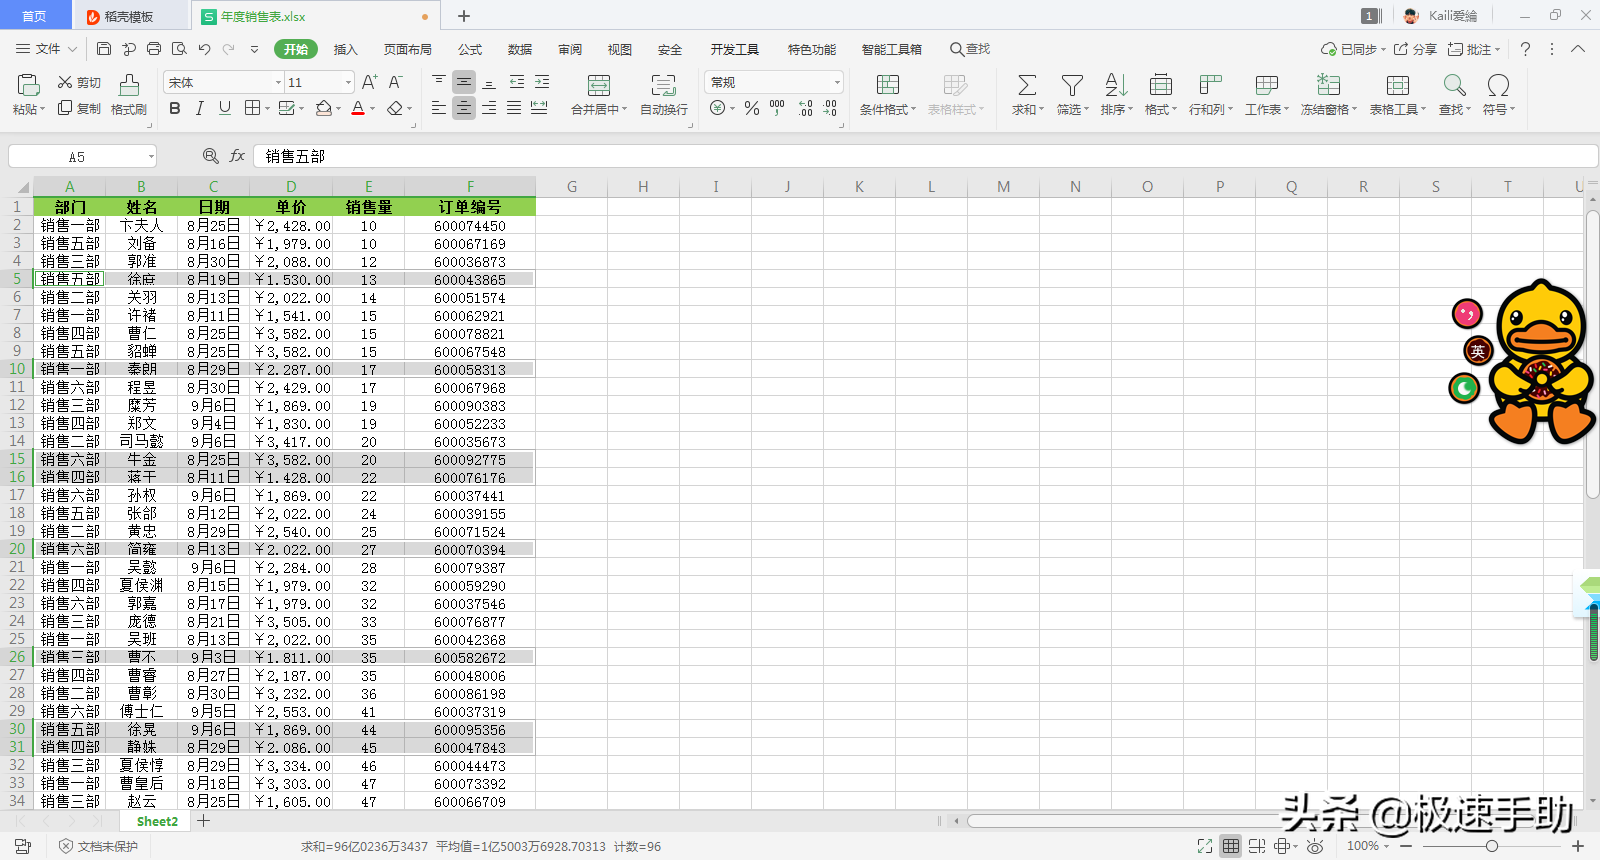This screenshot has height=860, width=1600.
Task: Click the help question mark icon
Action: [1525, 49]
